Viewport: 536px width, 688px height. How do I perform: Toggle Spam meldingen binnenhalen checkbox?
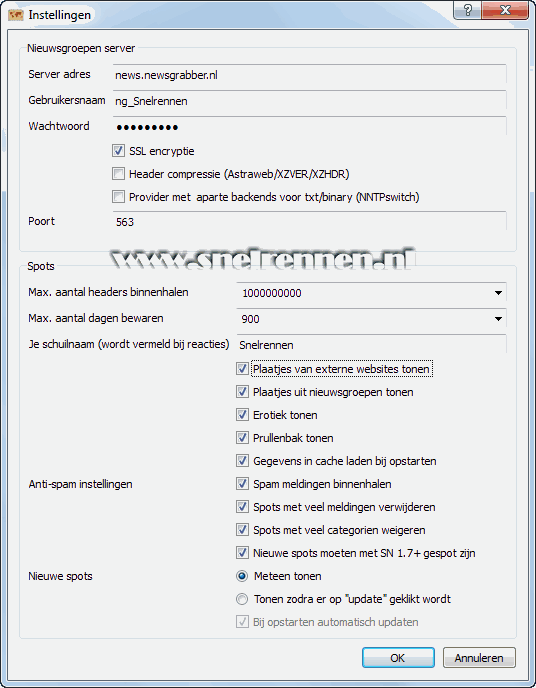click(242, 484)
